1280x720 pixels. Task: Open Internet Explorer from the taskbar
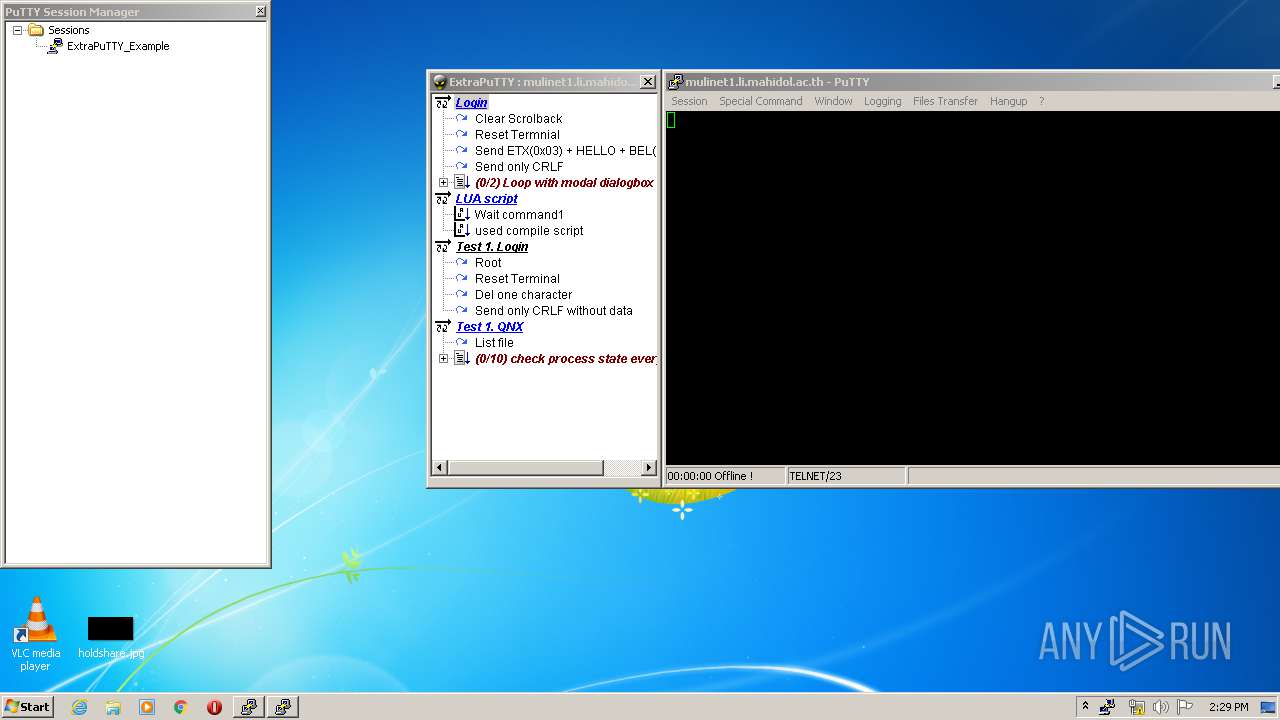point(79,707)
